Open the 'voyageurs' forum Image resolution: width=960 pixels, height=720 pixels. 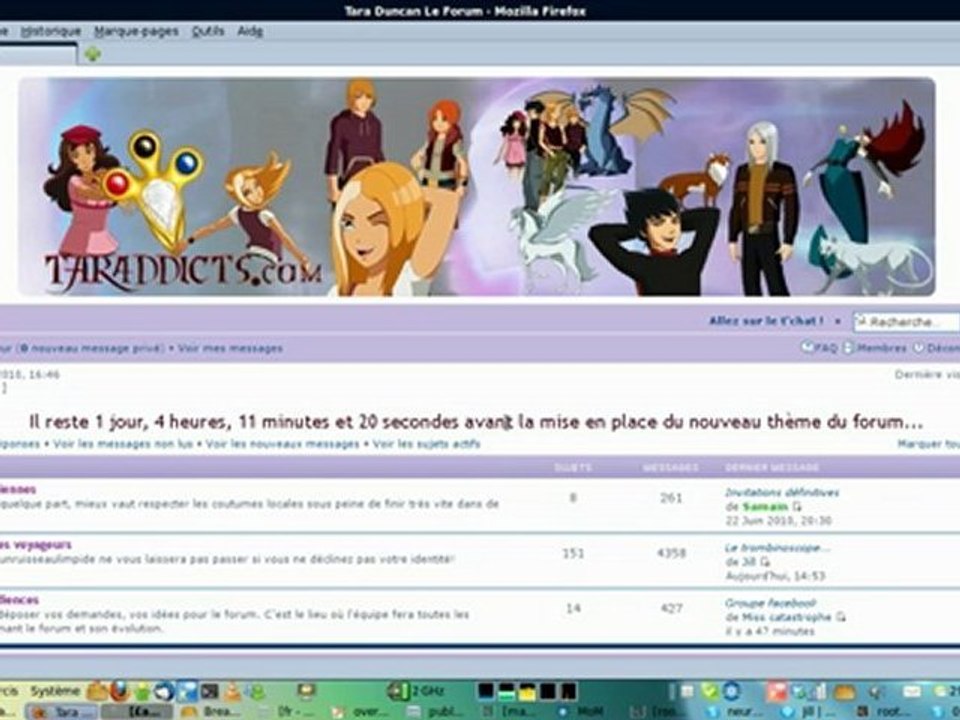pyautogui.click(x=36, y=544)
